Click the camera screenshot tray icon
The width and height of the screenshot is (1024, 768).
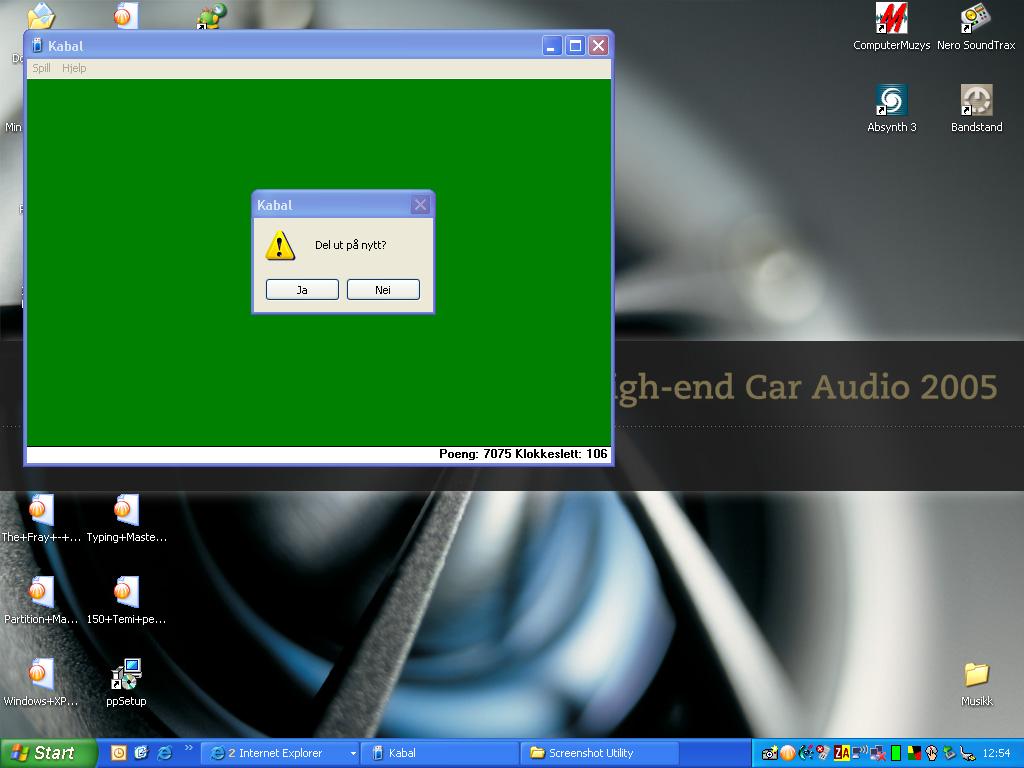coord(770,754)
